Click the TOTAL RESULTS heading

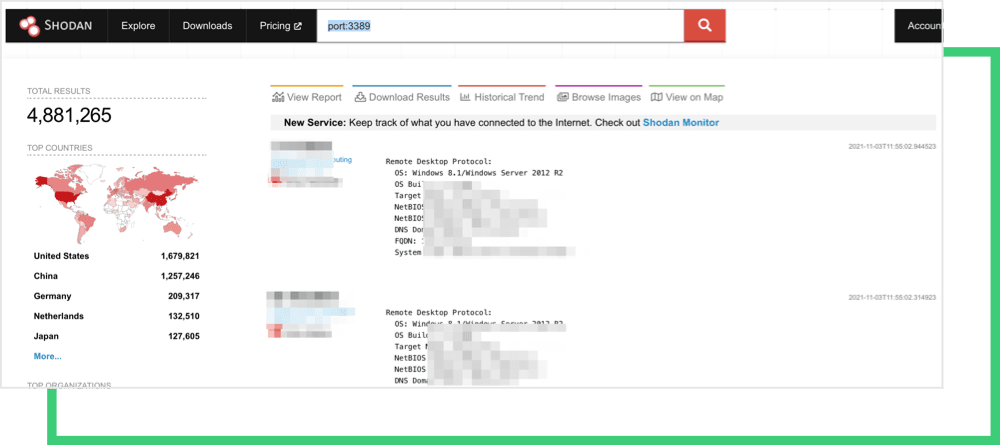(x=59, y=91)
